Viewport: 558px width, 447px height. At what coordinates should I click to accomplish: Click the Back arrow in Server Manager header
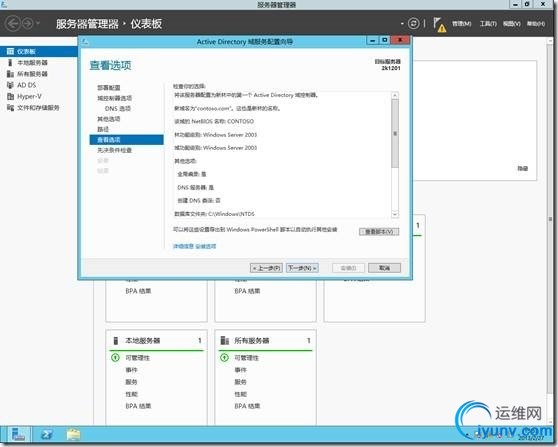tap(13, 24)
